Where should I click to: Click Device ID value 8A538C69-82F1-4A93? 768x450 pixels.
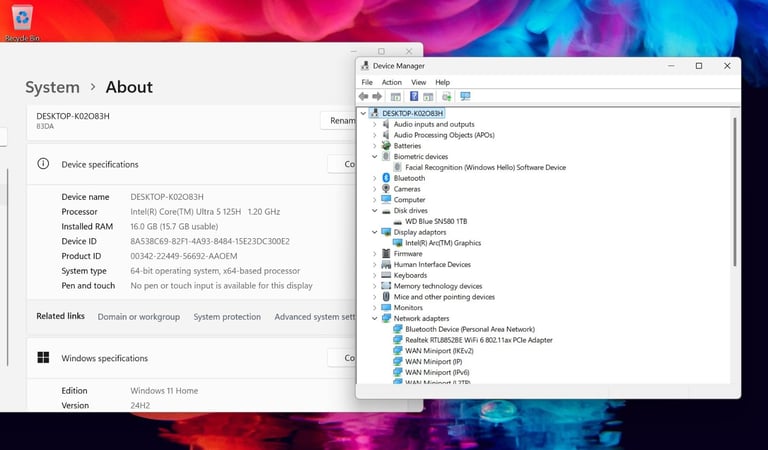pyautogui.click(x=210, y=241)
